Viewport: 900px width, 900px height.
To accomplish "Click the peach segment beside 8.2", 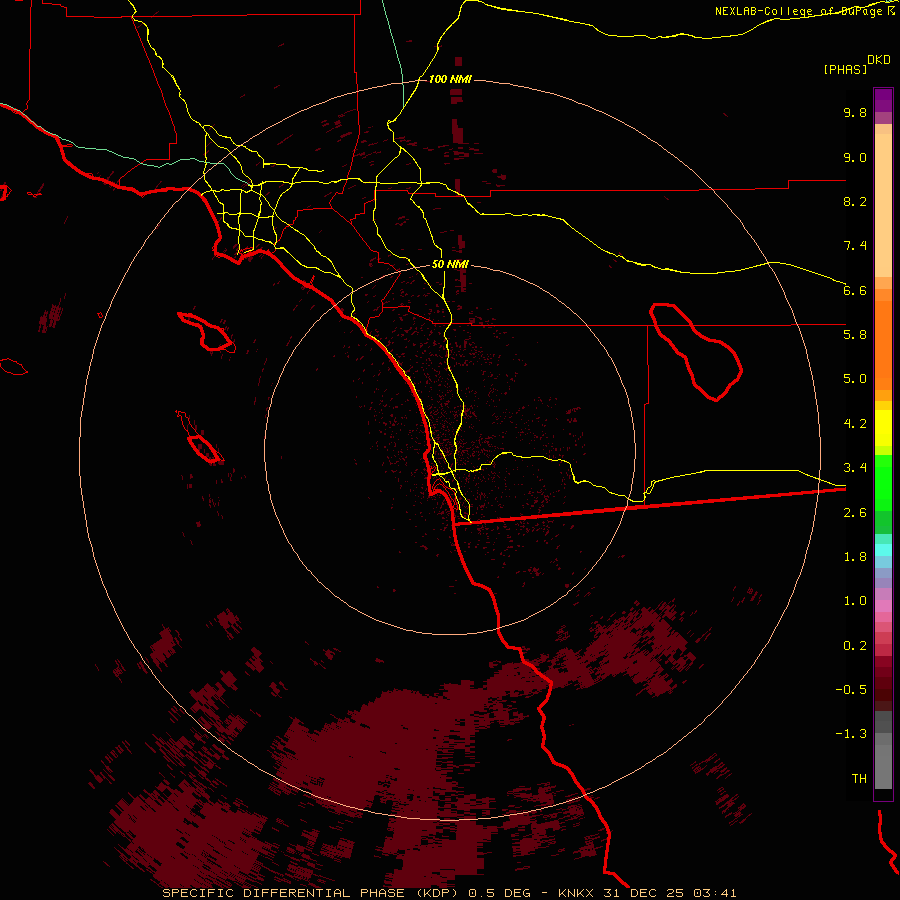I will [883, 205].
